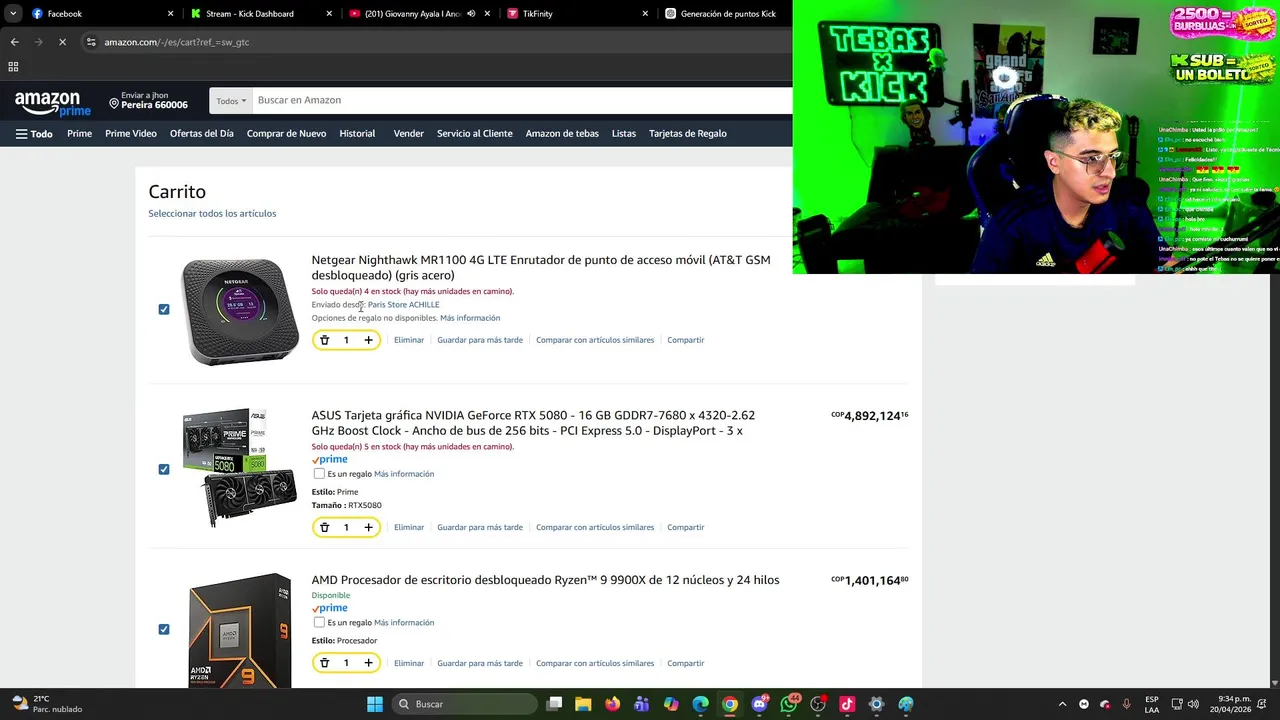Open Copilot from taskbar
The height and width of the screenshot is (720, 1280).
tap(671, 704)
